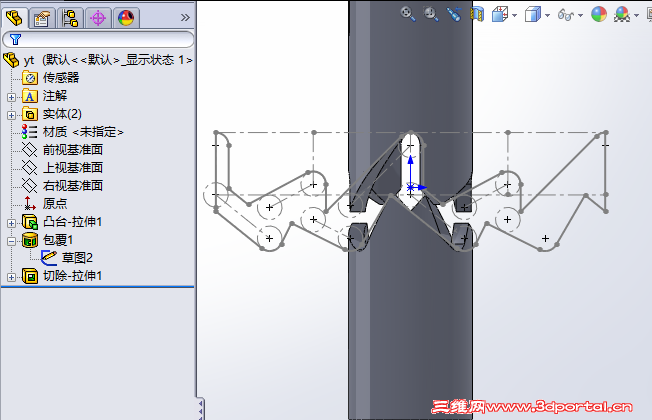This screenshot has height=420, width=652.
Task: Select the 原点 origin item
Action: click(45, 203)
